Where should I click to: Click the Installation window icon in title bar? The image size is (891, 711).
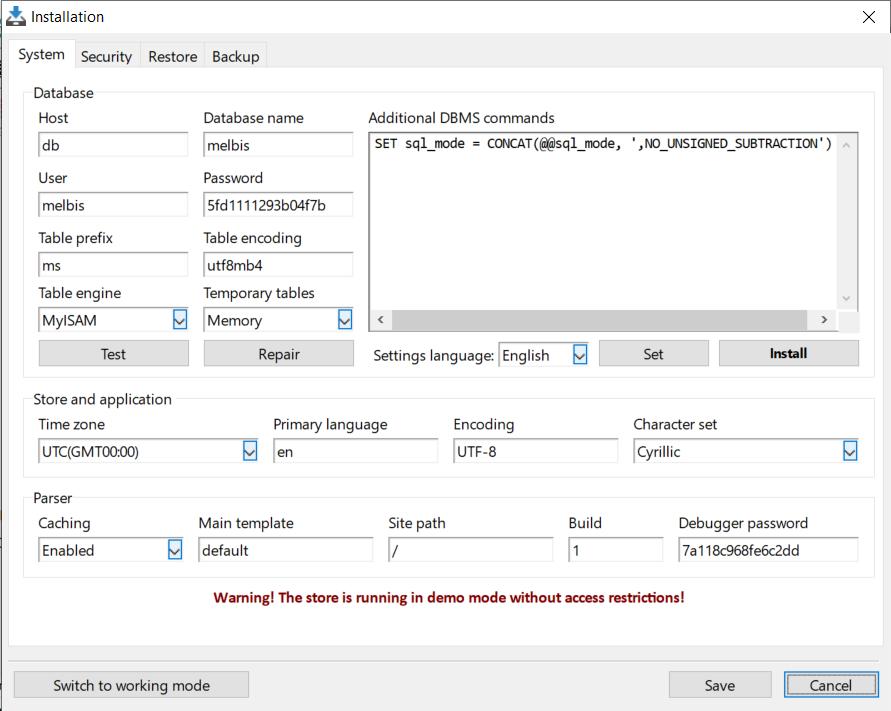click(16, 16)
